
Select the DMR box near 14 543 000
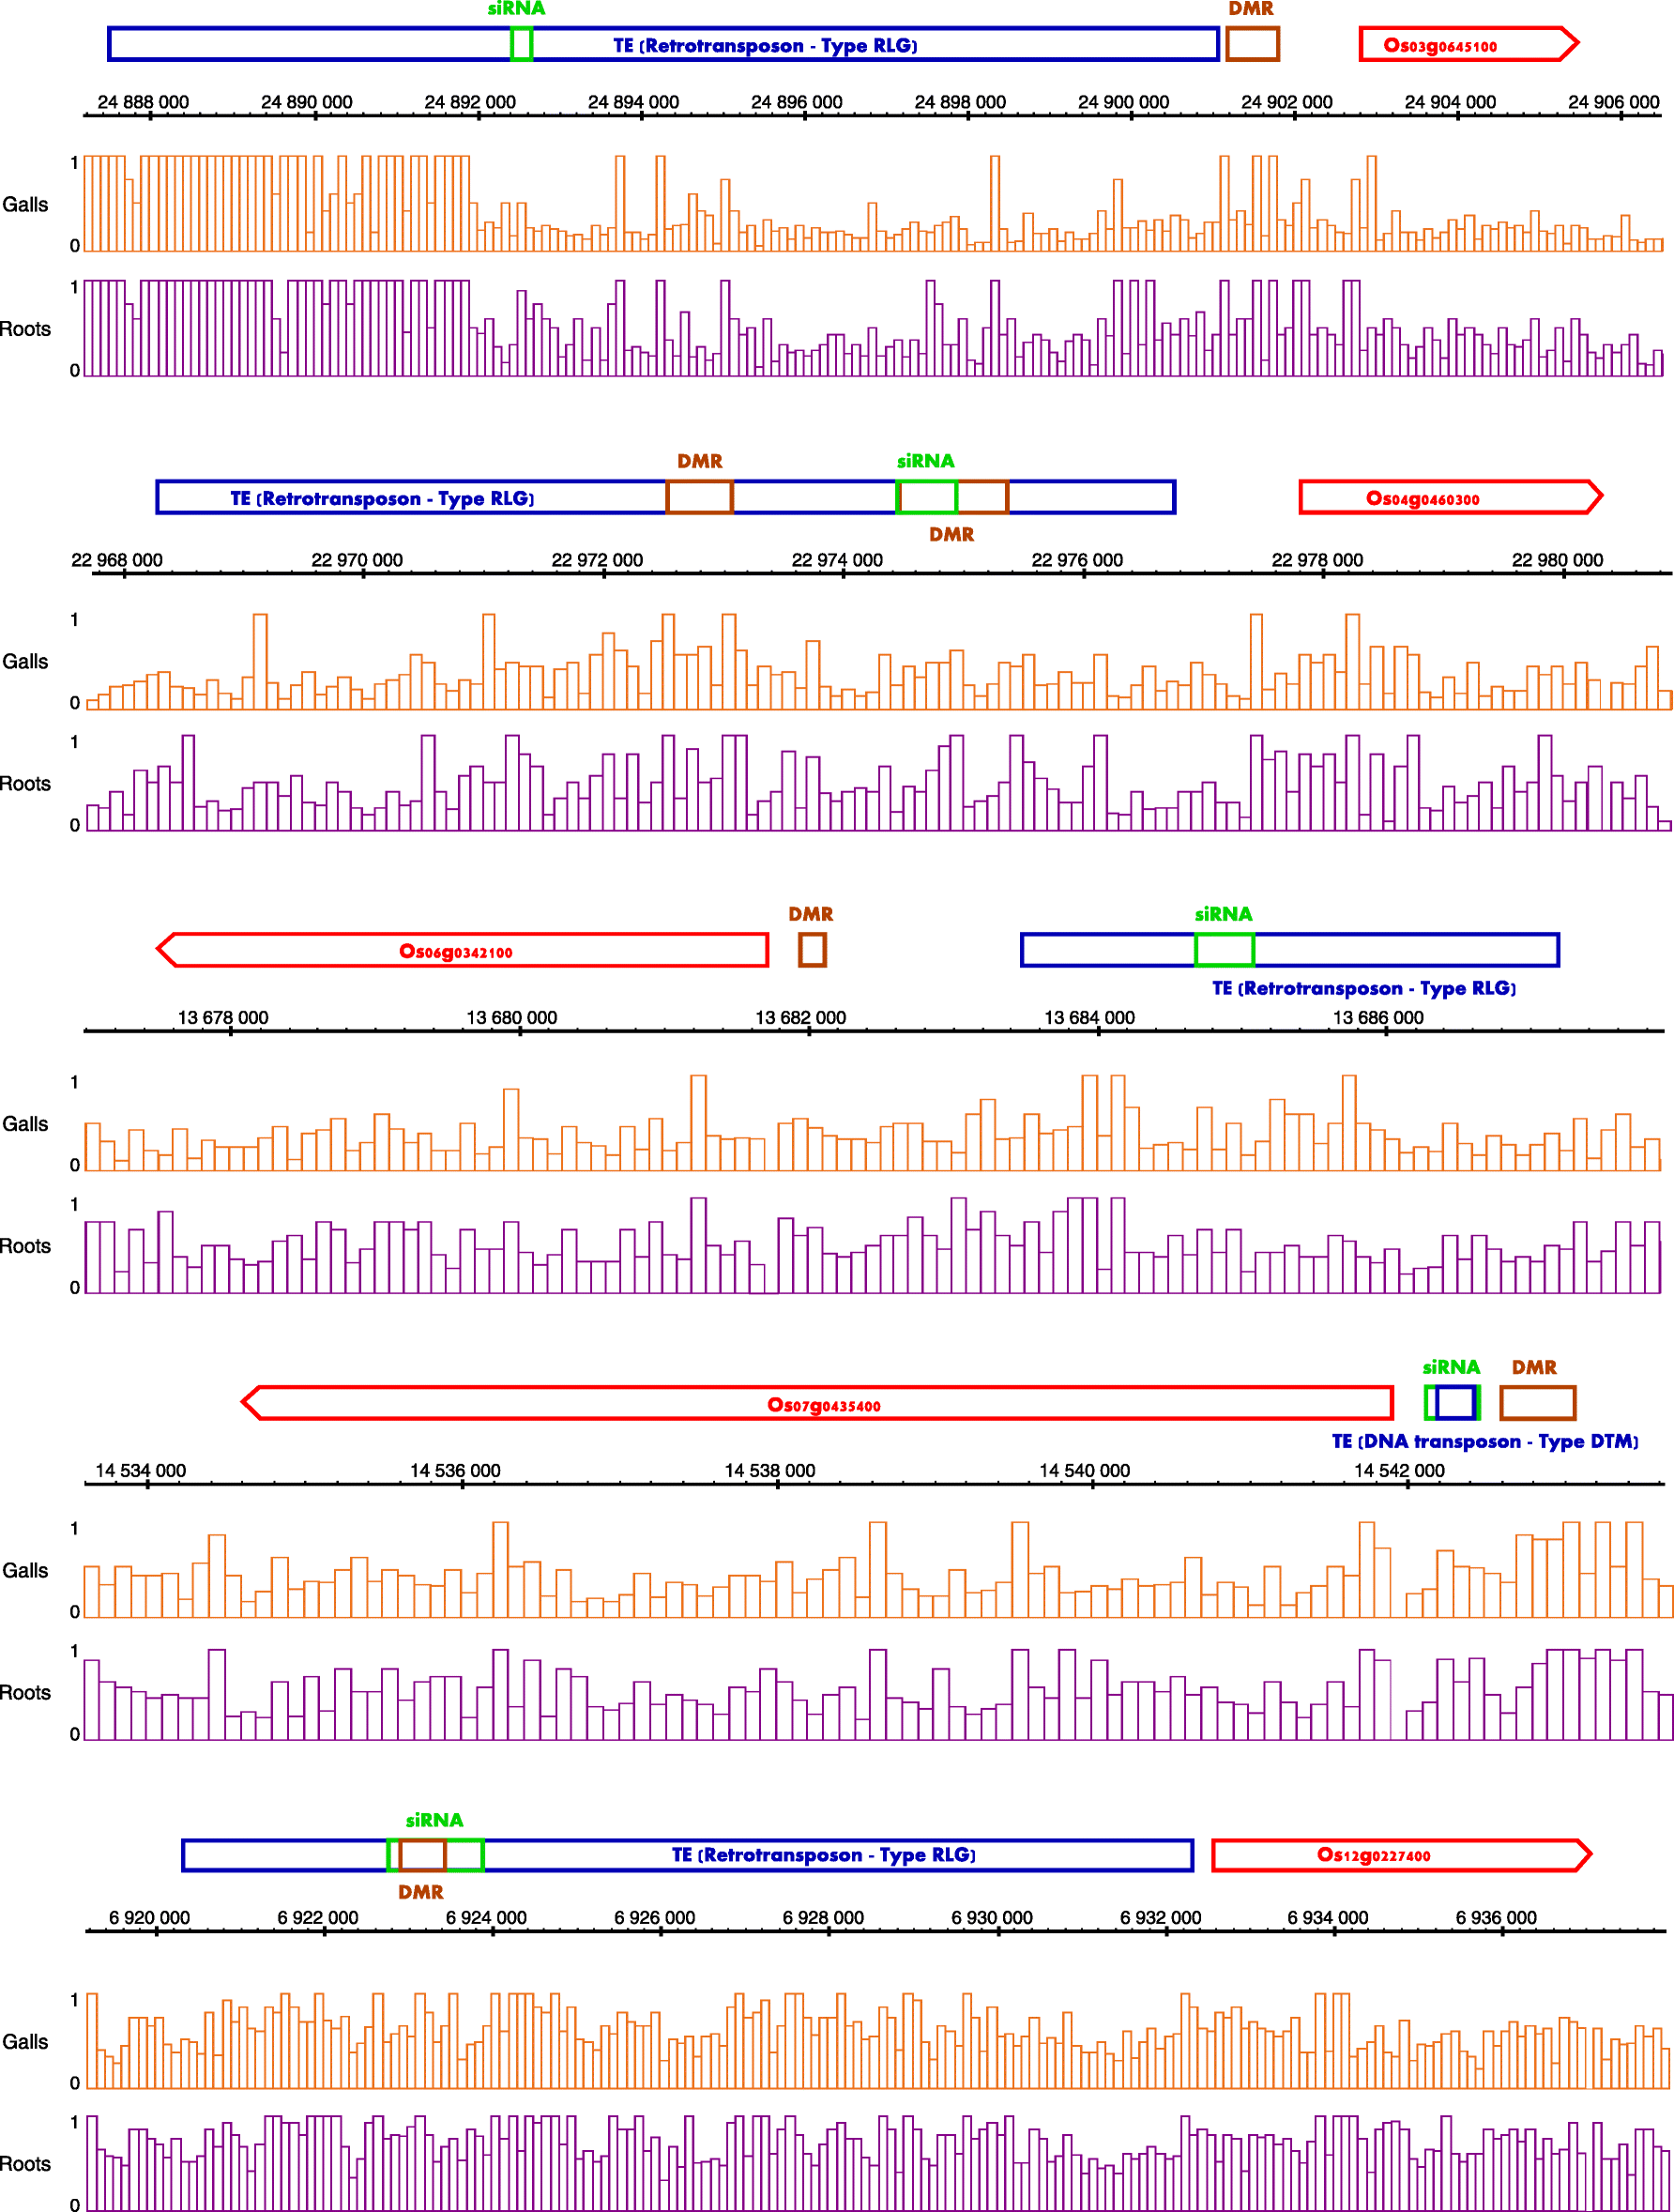pyautogui.click(x=1538, y=1403)
